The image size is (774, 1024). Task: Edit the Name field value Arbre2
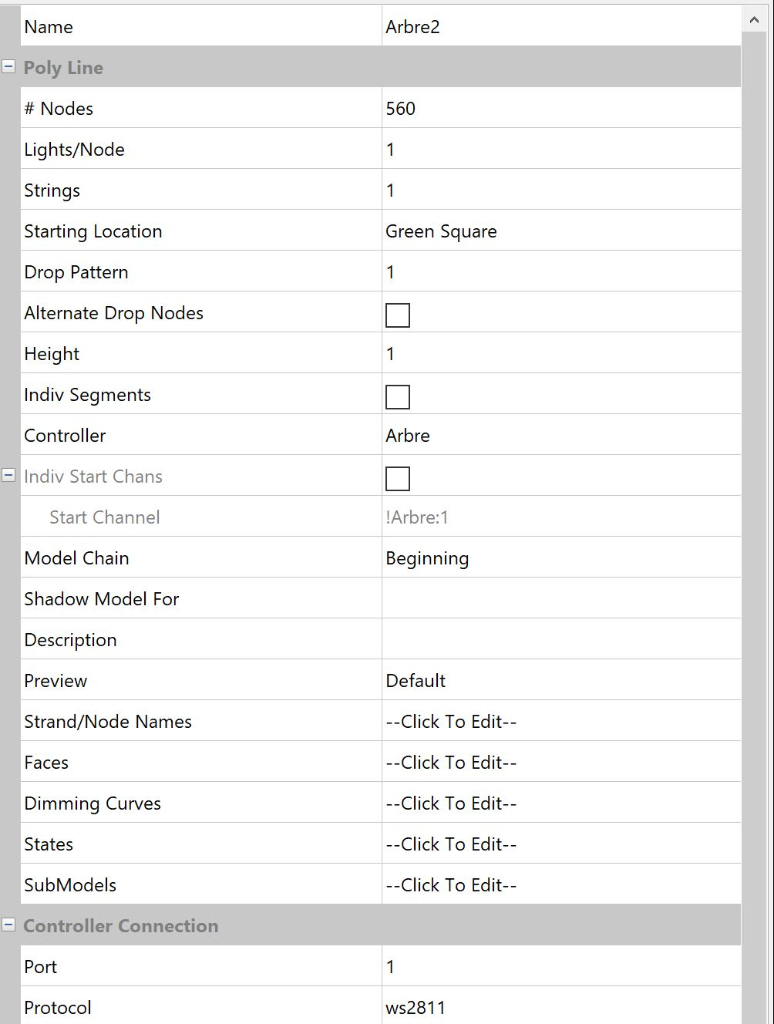560,27
